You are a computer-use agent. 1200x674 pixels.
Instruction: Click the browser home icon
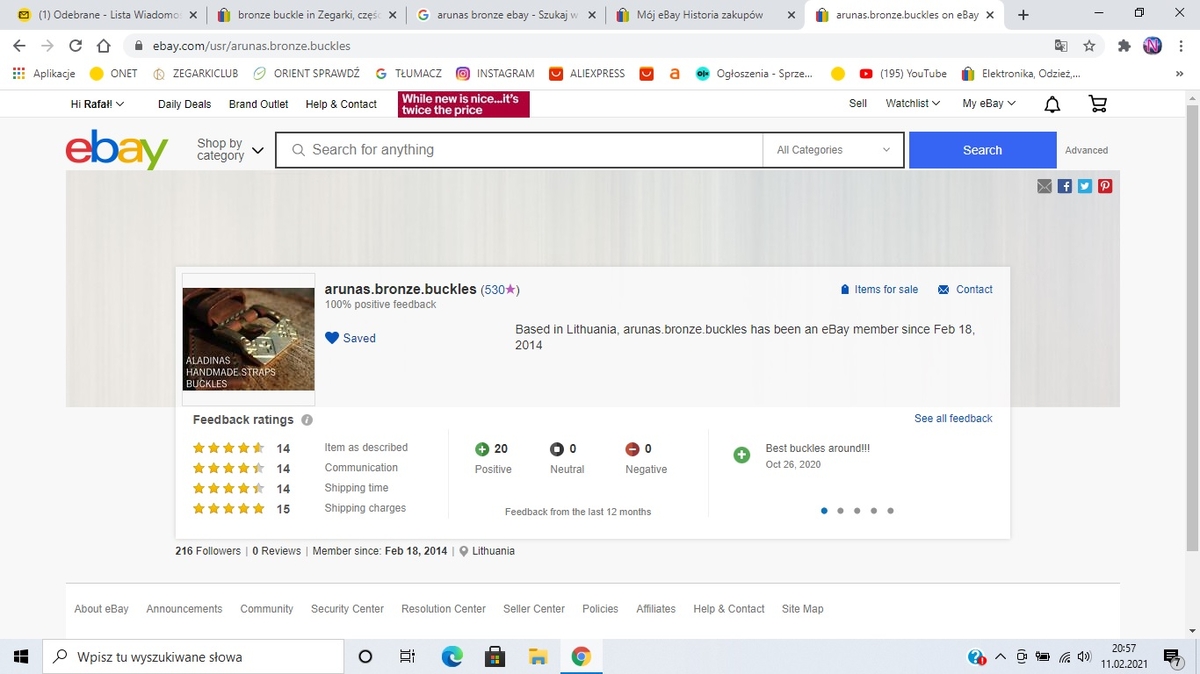104,46
